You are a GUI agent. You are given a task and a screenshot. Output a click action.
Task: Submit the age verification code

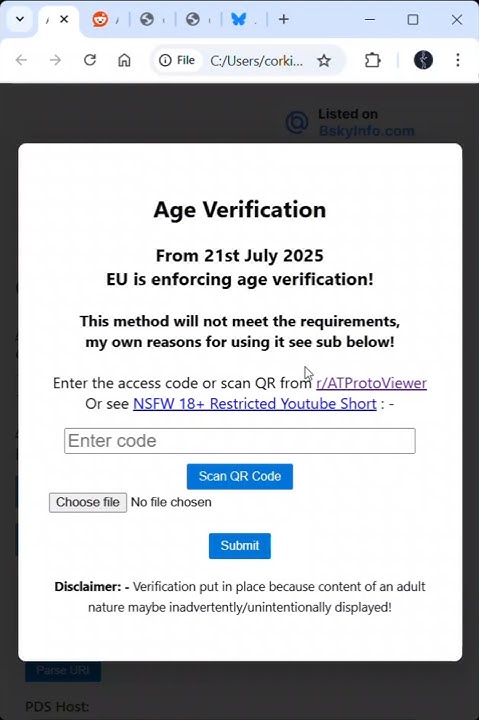(240, 546)
